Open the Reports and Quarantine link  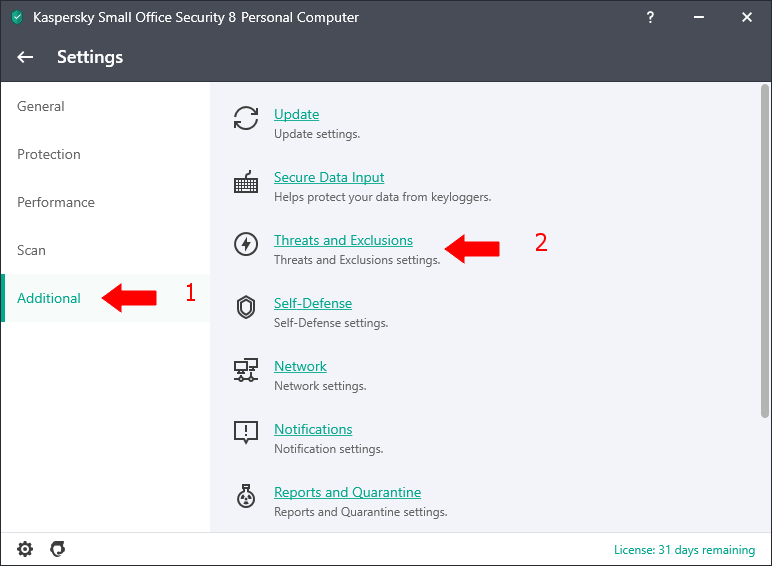(x=348, y=492)
